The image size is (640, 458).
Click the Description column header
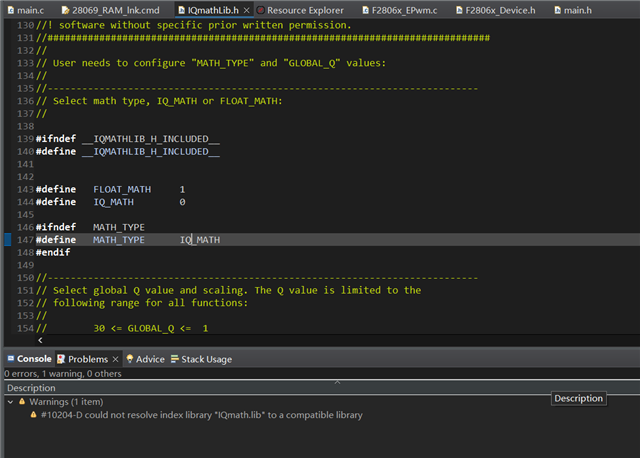pos(32,387)
